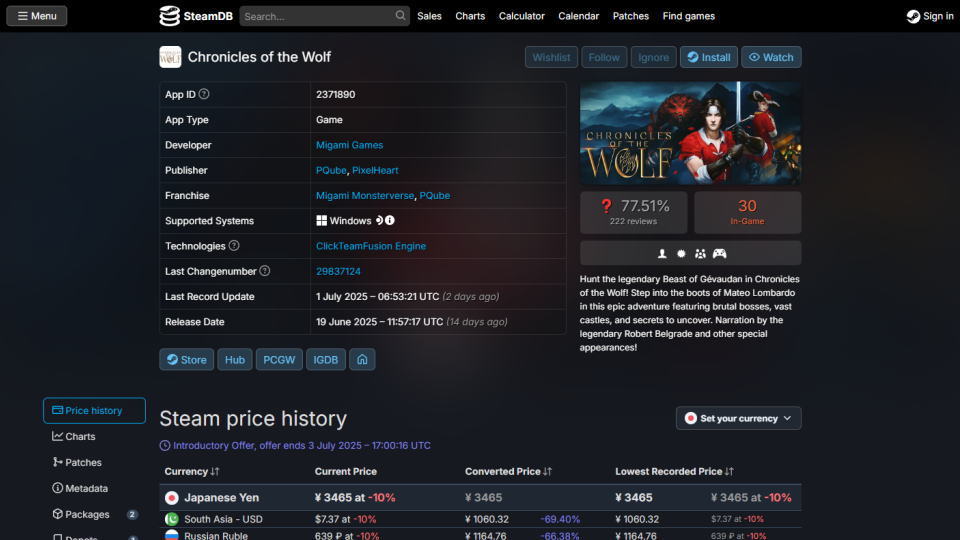Open the Store button
The width and height of the screenshot is (960, 540).
pos(187,359)
